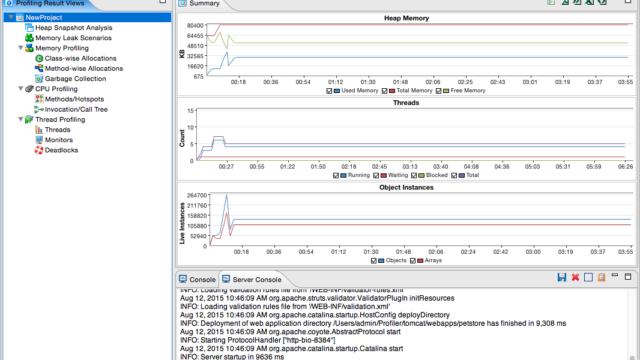
Task: Uncheck the Waiting threads checkbox
Action: tap(376, 176)
